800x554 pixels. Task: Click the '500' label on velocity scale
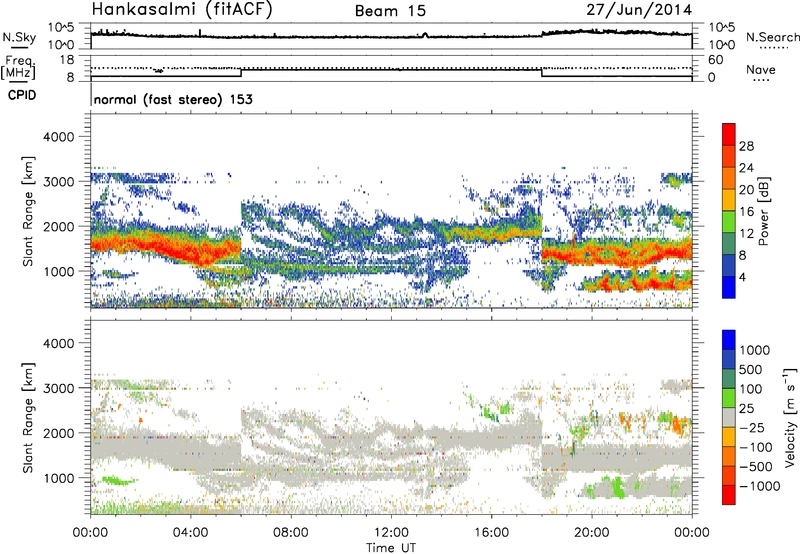point(753,370)
